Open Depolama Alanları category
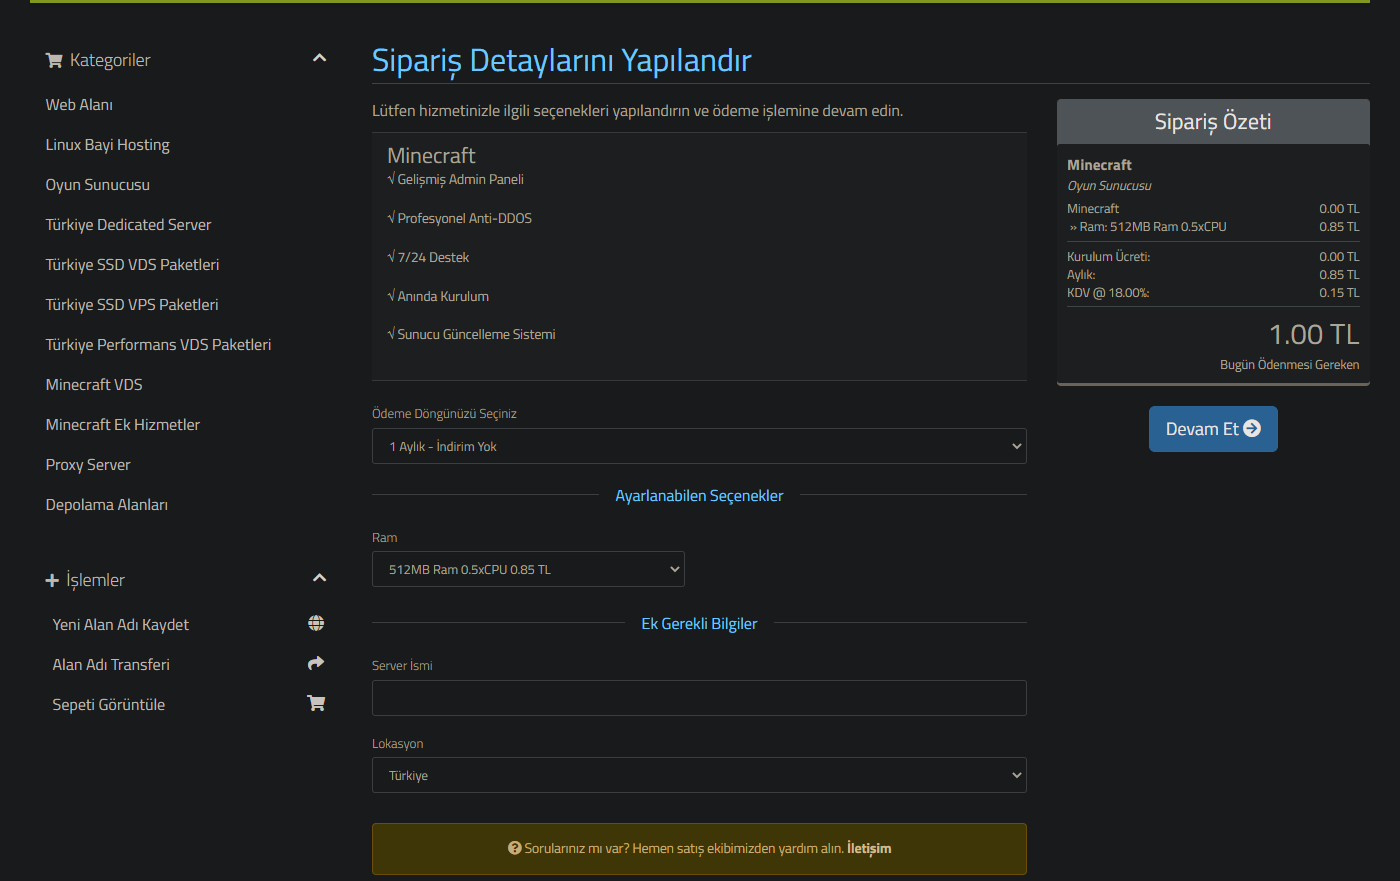 click(x=106, y=505)
